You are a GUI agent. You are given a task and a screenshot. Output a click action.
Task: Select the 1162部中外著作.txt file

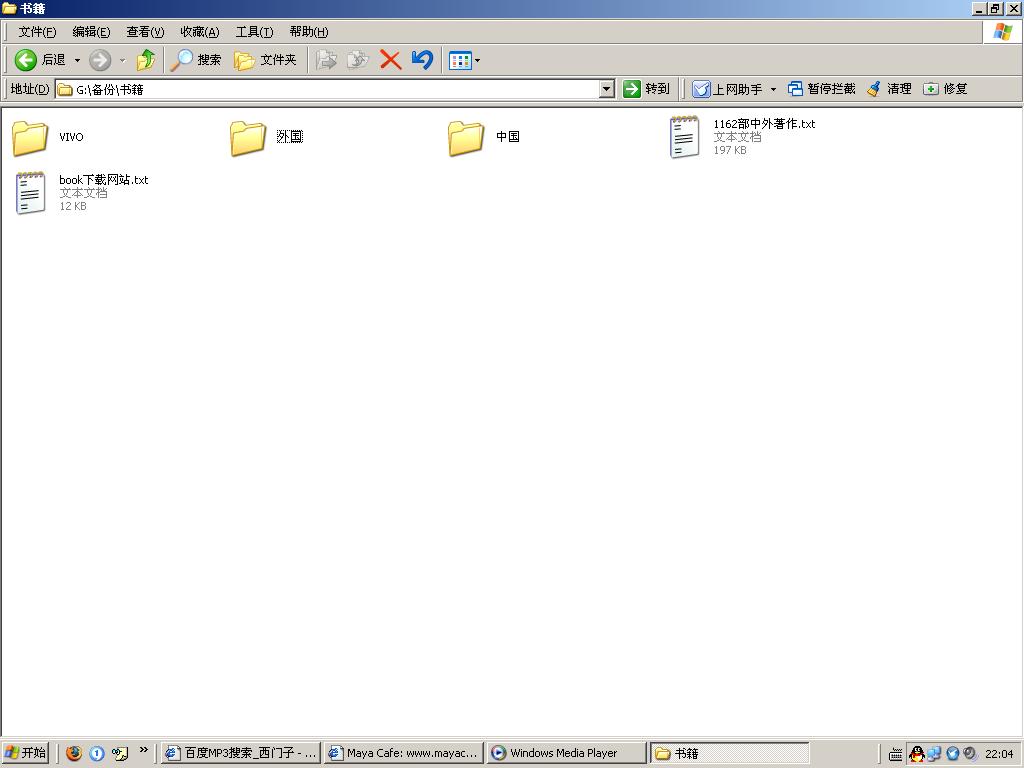point(685,137)
